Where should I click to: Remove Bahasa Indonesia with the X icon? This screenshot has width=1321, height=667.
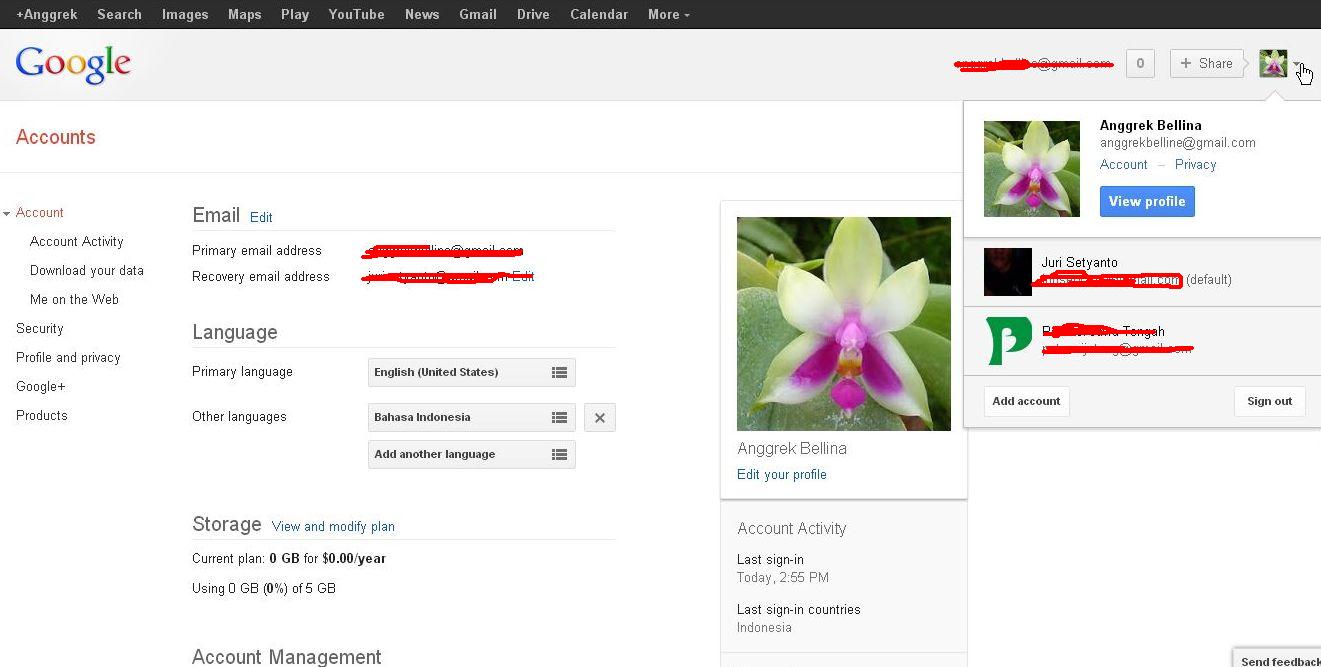(599, 417)
